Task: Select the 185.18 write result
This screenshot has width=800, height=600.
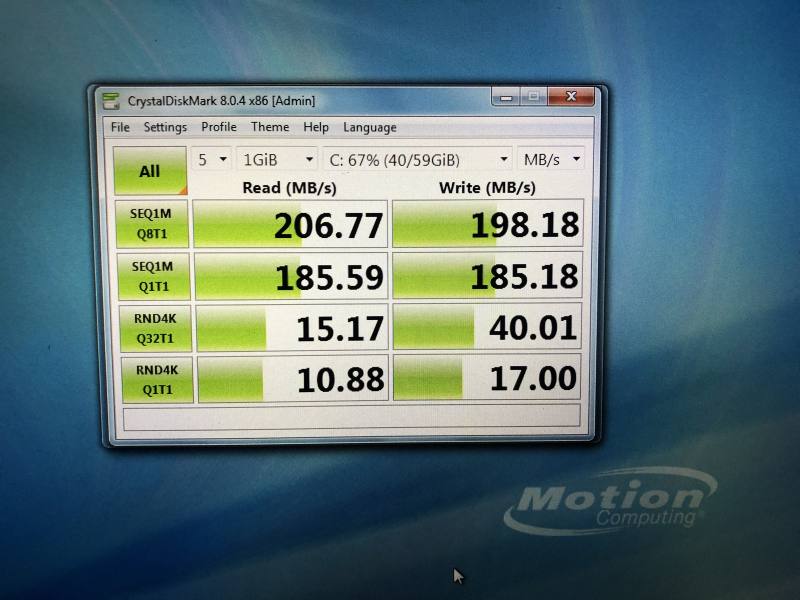Action: [x=488, y=276]
